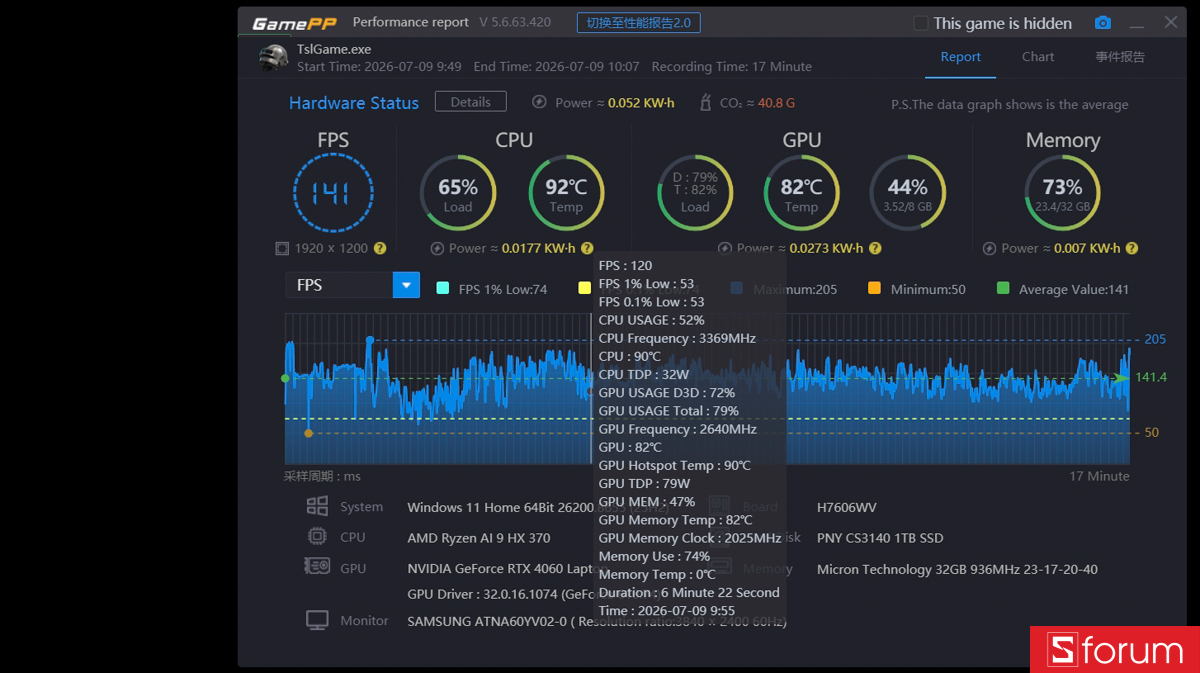Click the 切换至性能报告2.0 button
Image resolution: width=1200 pixels, height=673 pixels.
(639, 22)
